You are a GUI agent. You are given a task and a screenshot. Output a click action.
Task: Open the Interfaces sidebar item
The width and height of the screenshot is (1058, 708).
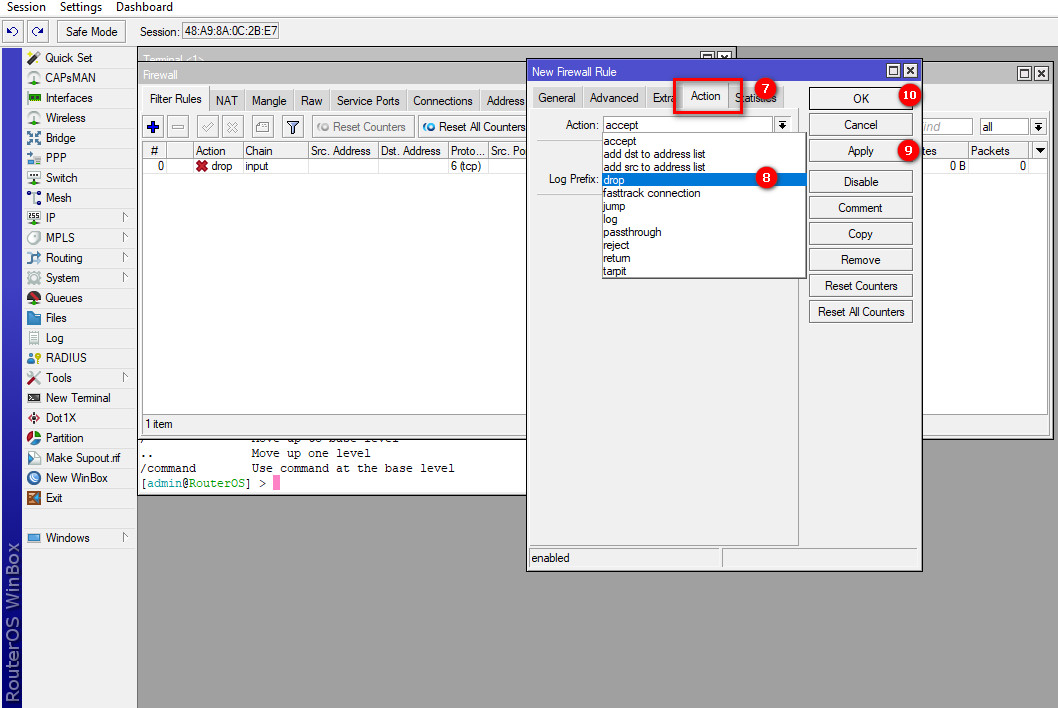tap(68, 98)
